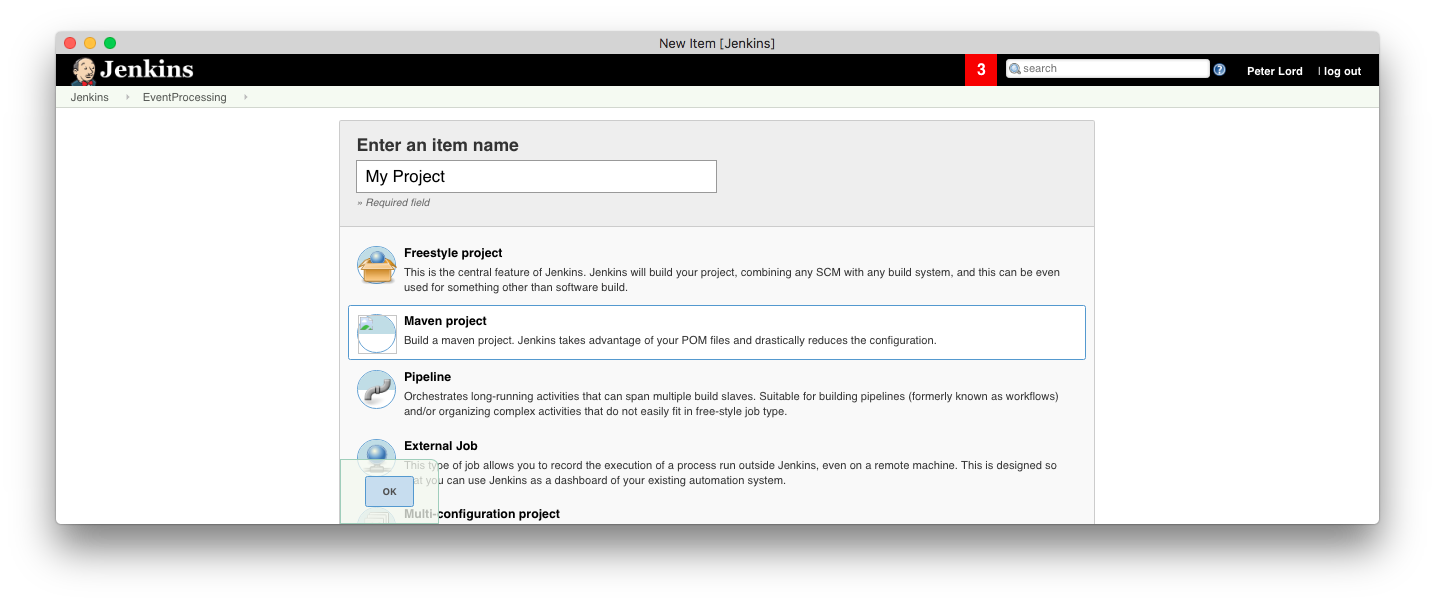This screenshot has height=604, width=1435.
Task: Open the EventProcessing breadcrumb
Action: pyautogui.click(x=185, y=97)
